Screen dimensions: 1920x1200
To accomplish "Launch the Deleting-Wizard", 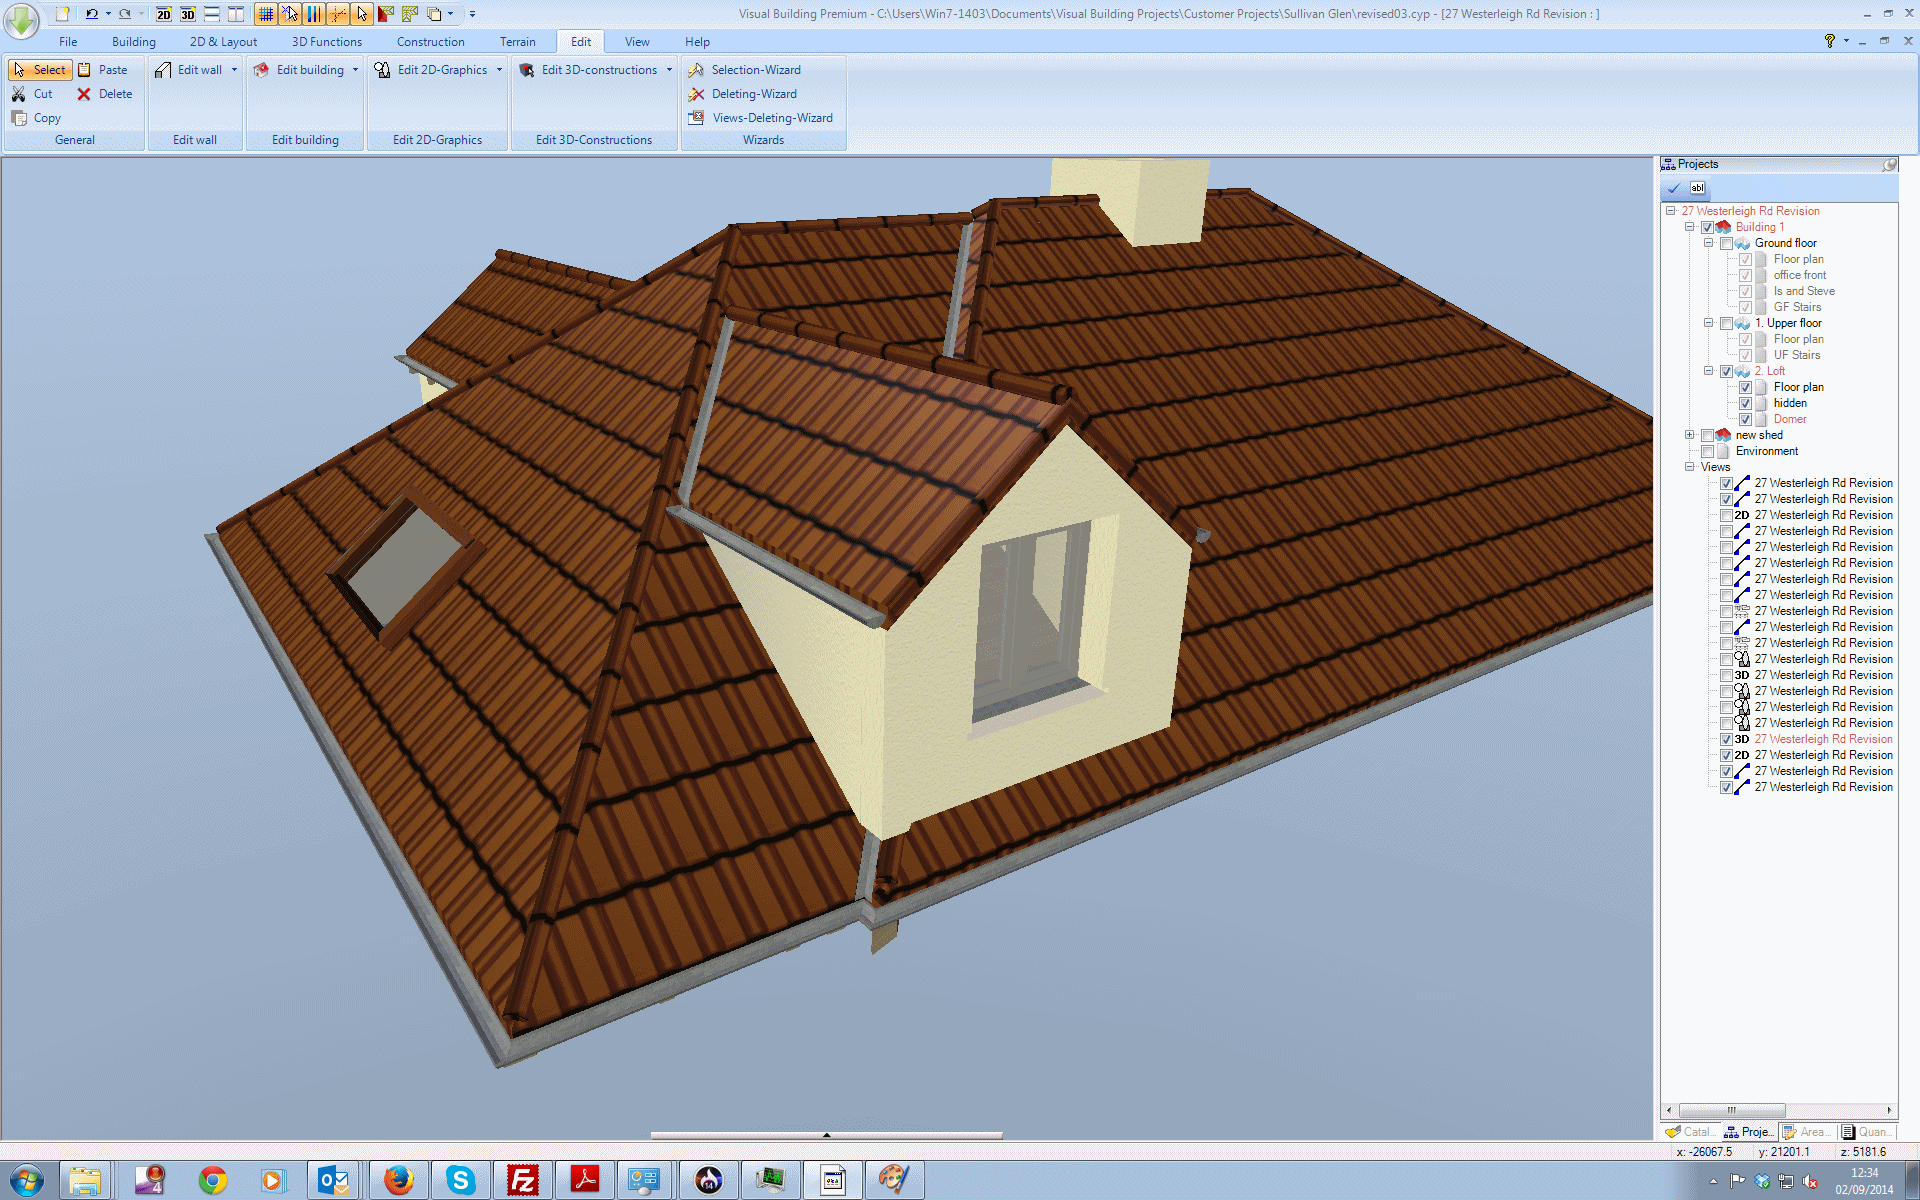I will 753,94.
